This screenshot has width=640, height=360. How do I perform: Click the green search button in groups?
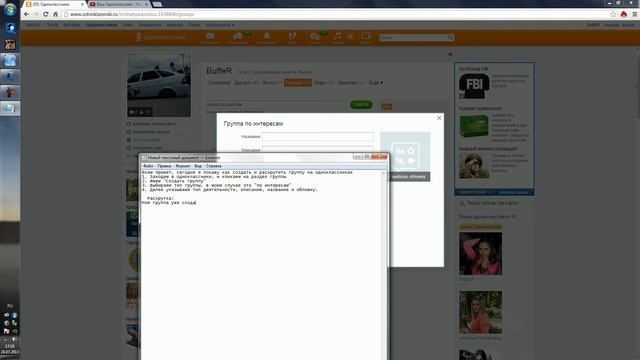point(361,105)
